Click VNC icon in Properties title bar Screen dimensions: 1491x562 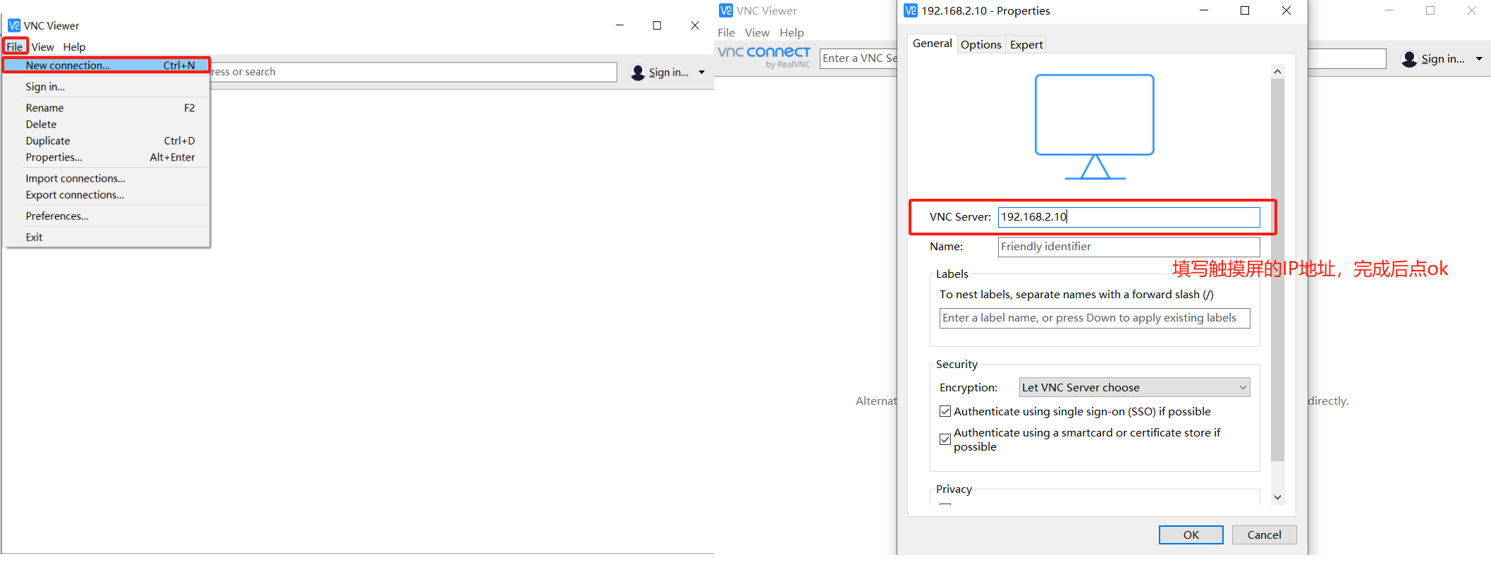pyautogui.click(x=910, y=11)
